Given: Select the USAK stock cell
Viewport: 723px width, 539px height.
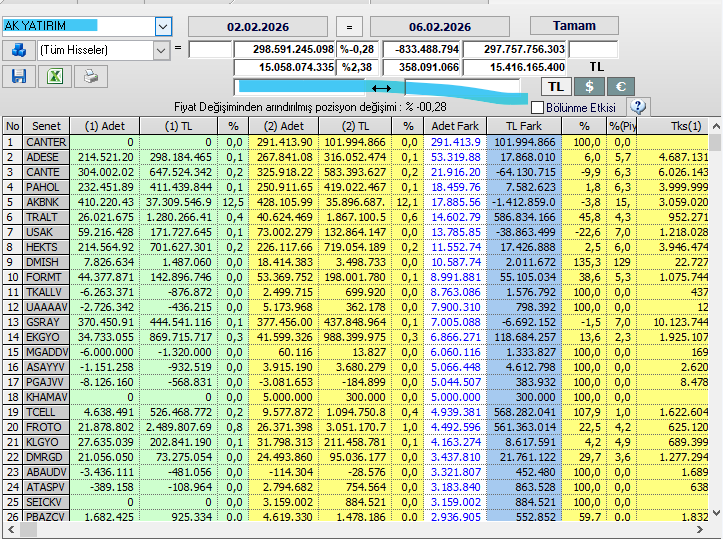Looking at the screenshot, I should click(46, 232).
